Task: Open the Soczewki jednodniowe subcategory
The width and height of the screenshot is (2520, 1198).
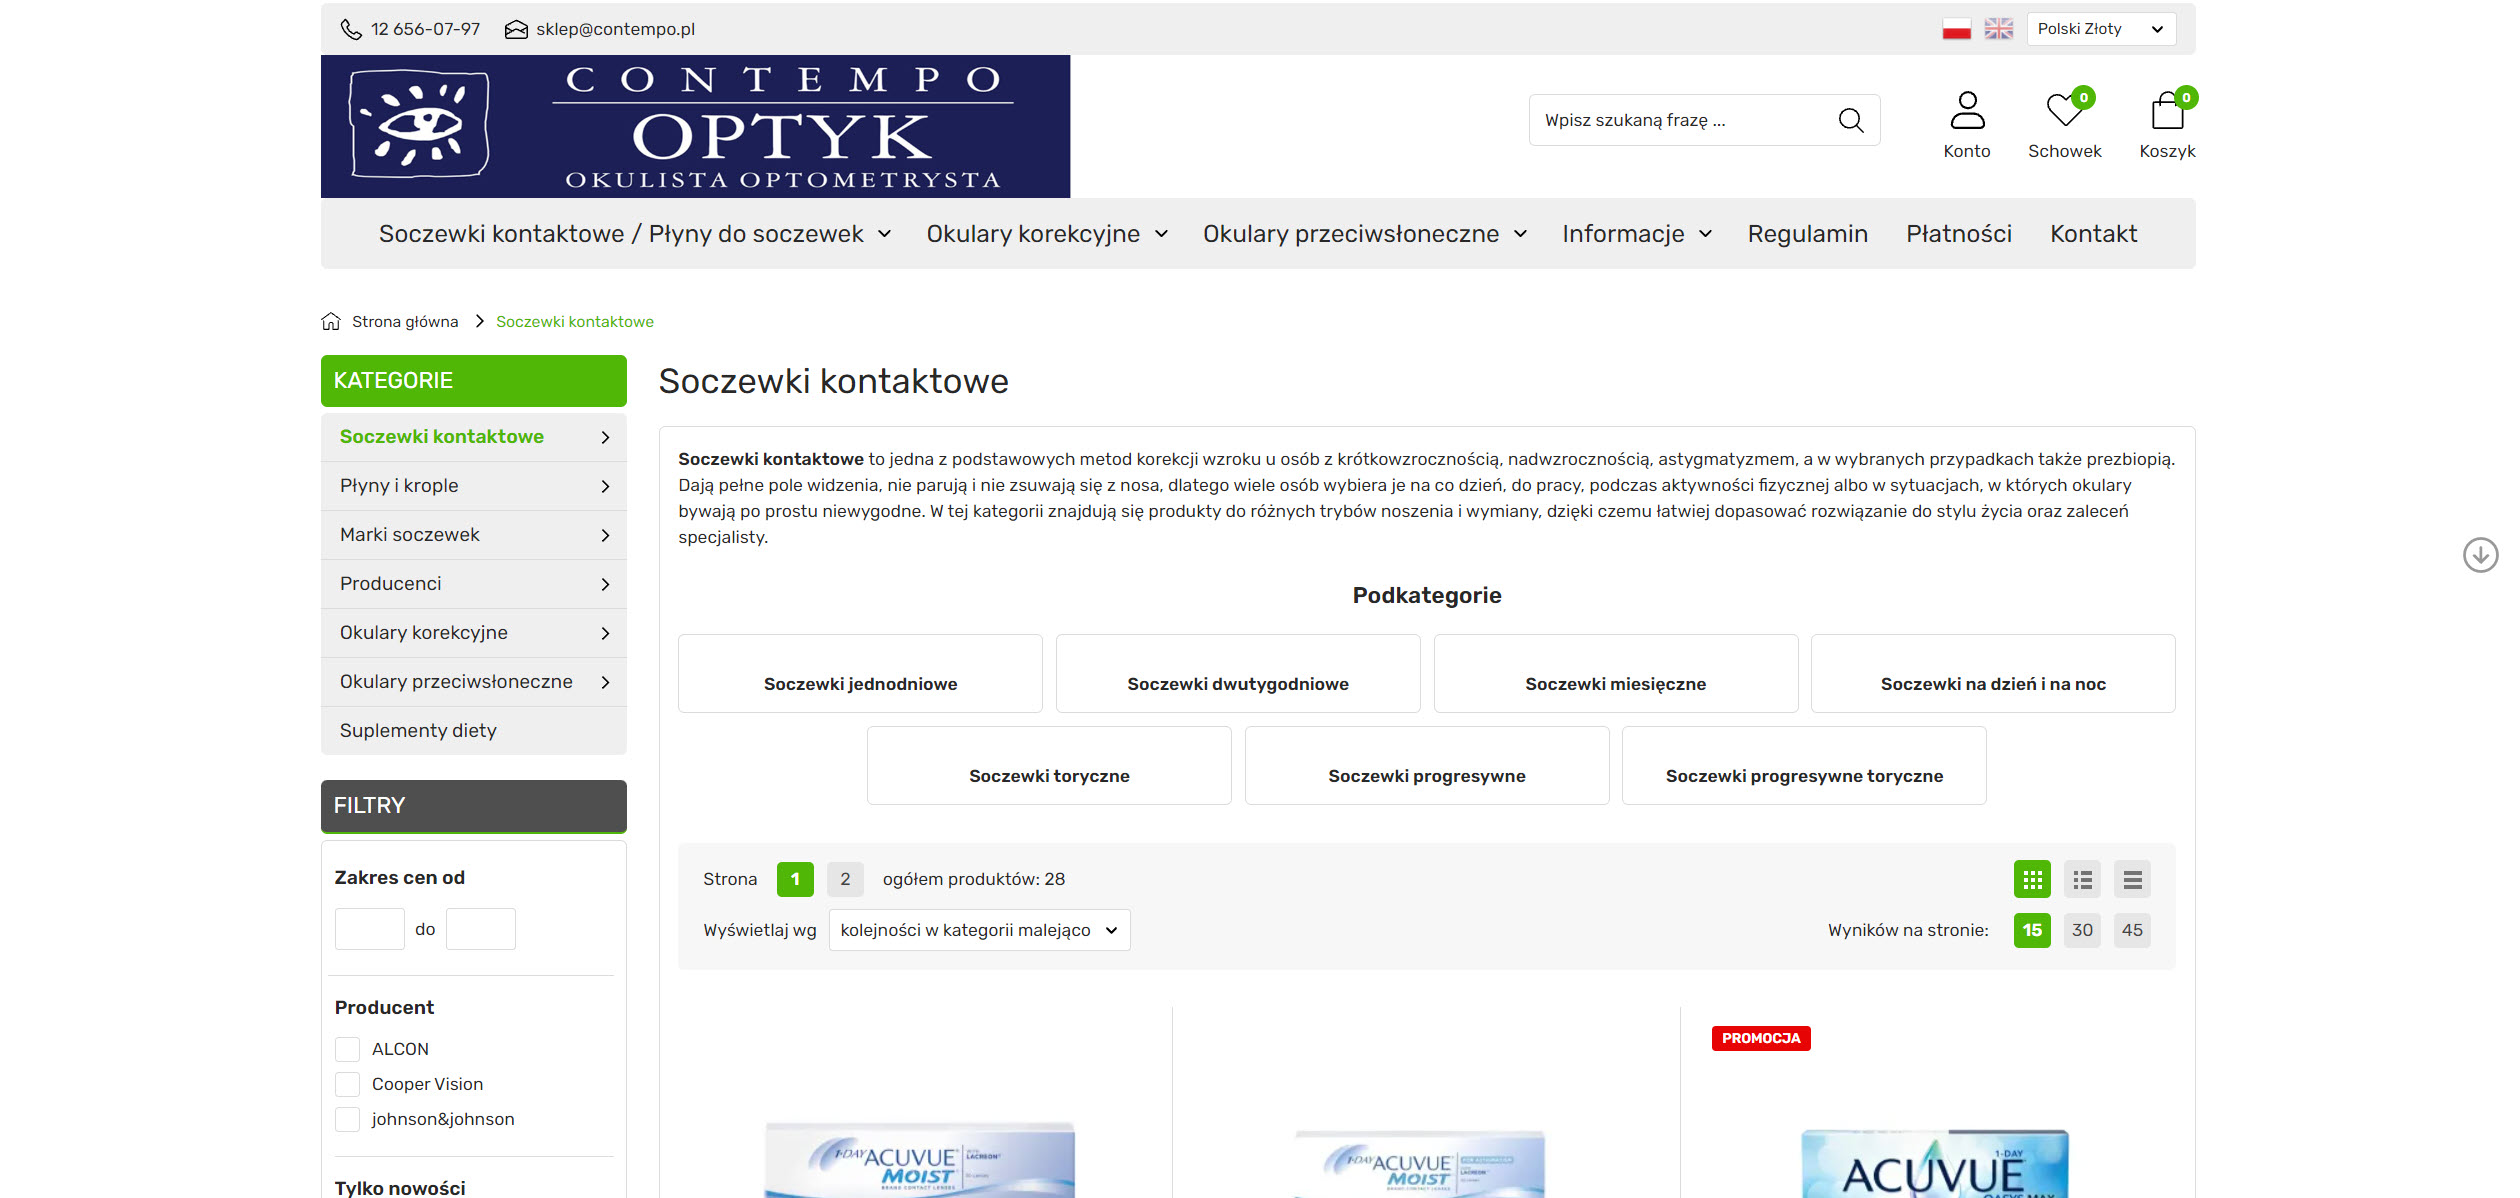Action: [x=860, y=673]
